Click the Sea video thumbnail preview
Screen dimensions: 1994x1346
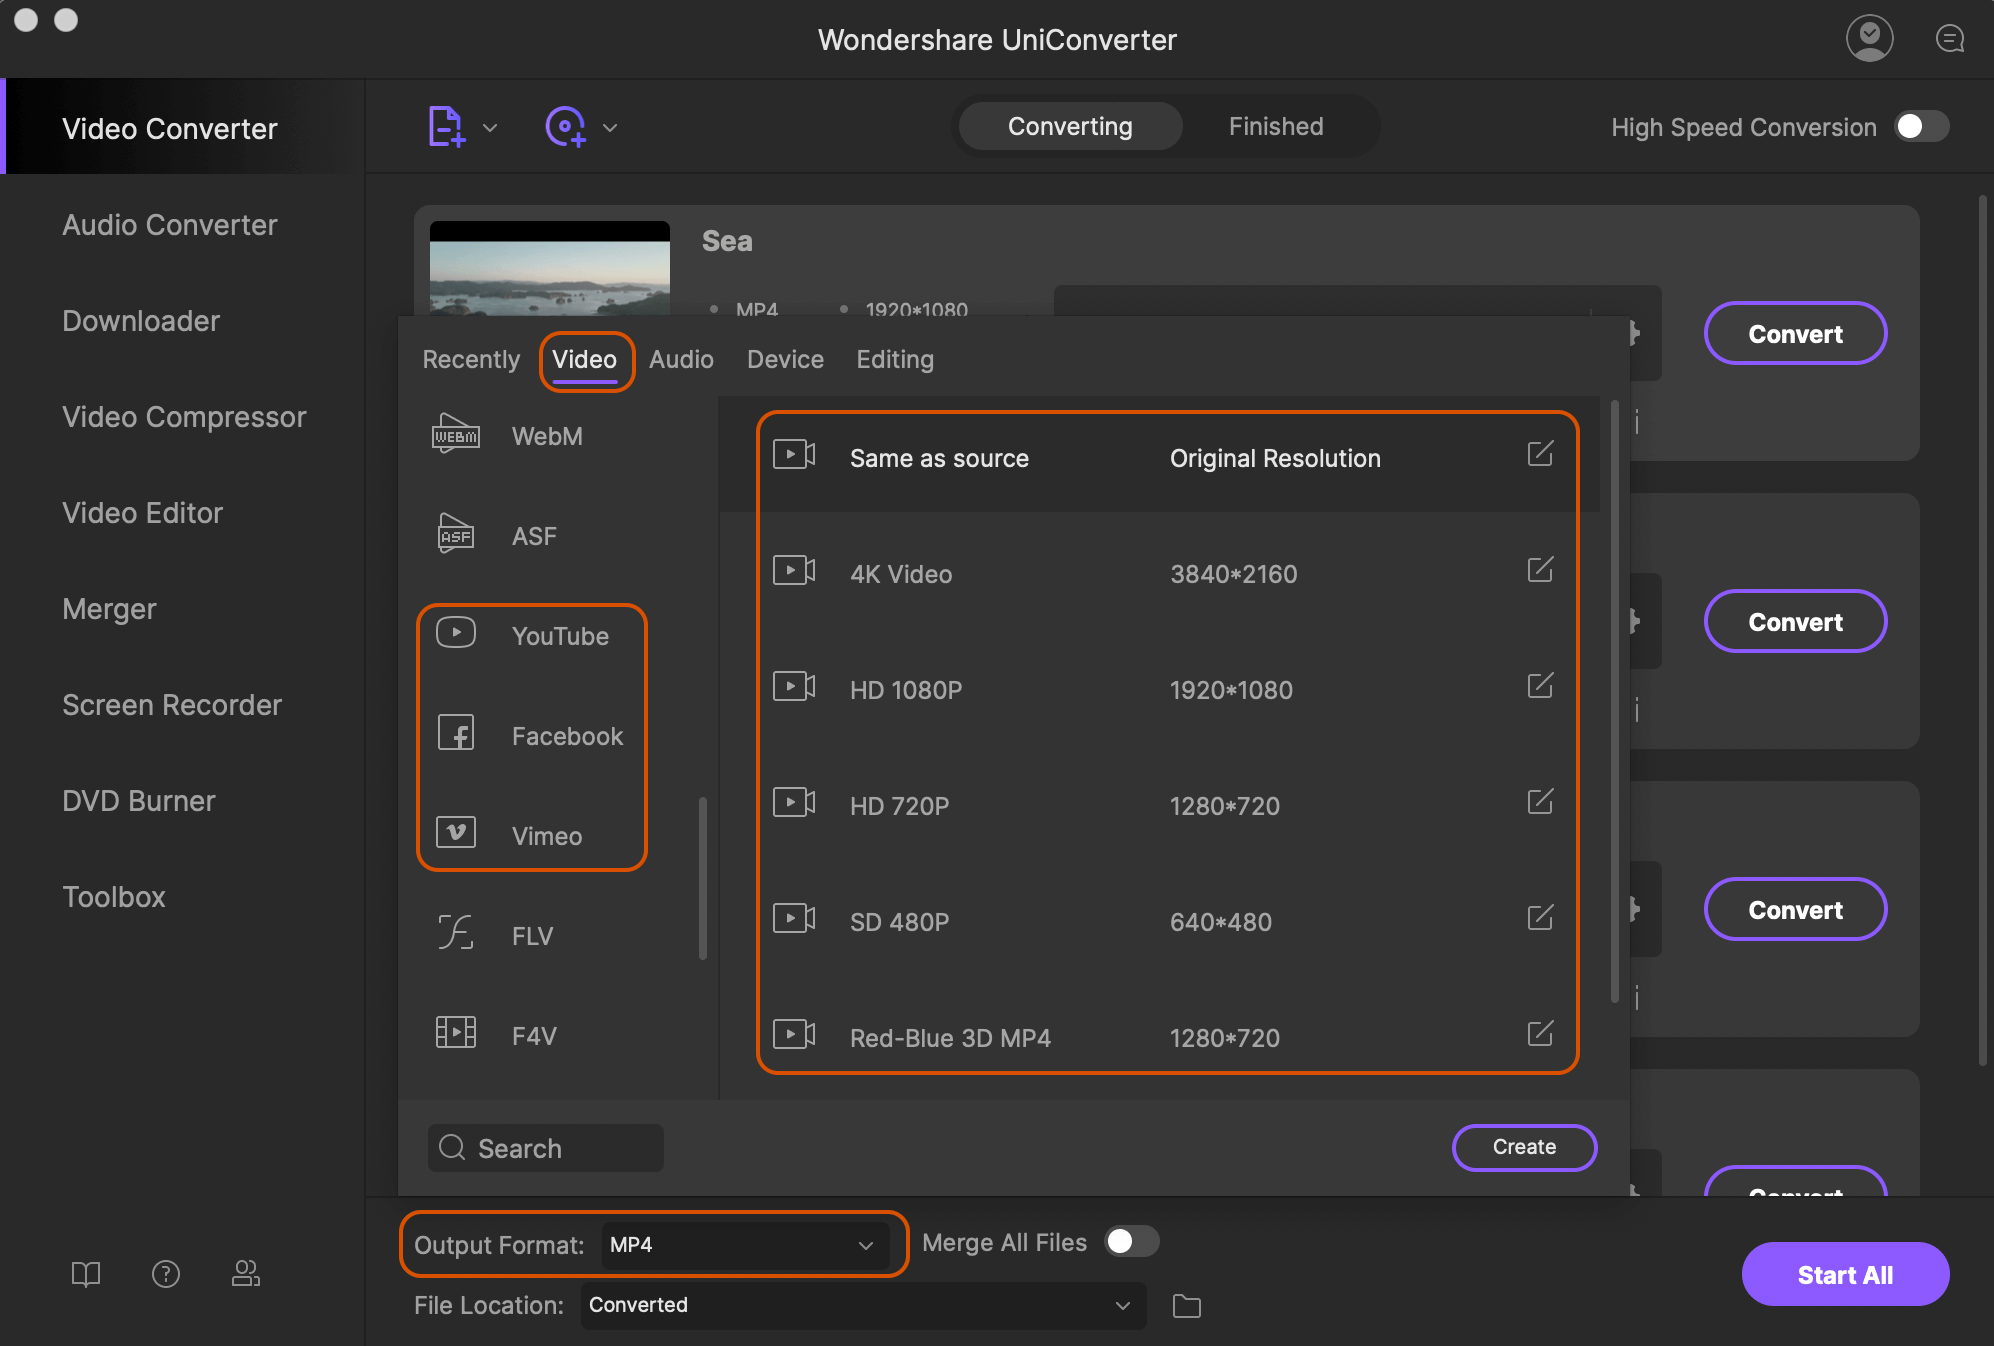(x=548, y=267)
